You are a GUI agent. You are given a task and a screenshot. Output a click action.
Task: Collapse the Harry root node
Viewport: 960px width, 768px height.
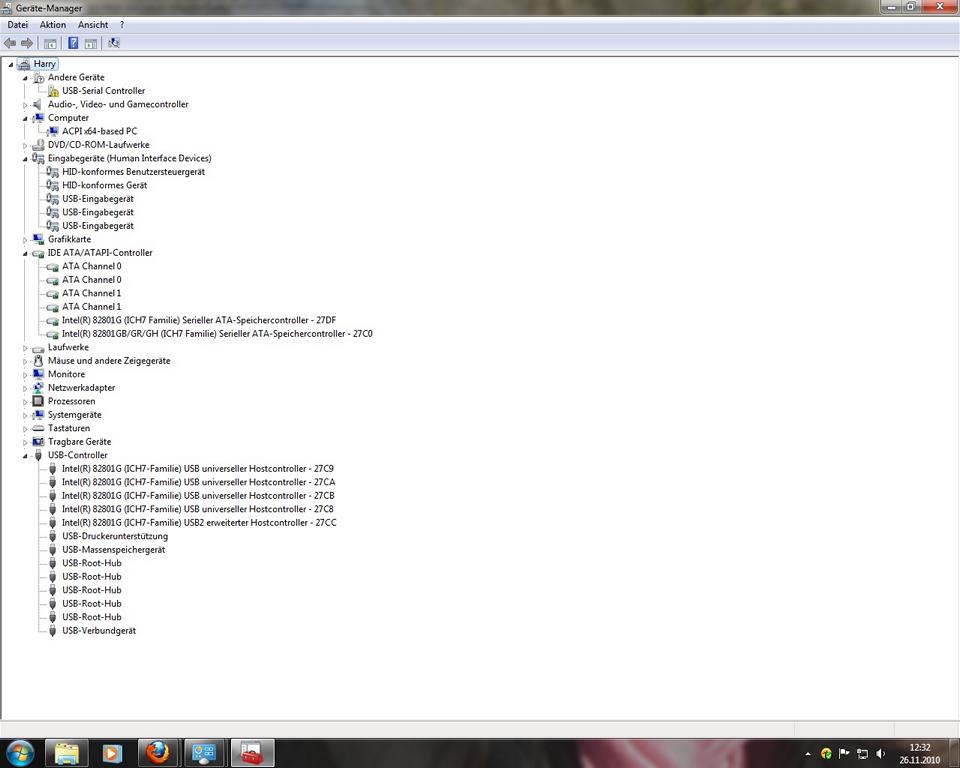tap(11, 64)
